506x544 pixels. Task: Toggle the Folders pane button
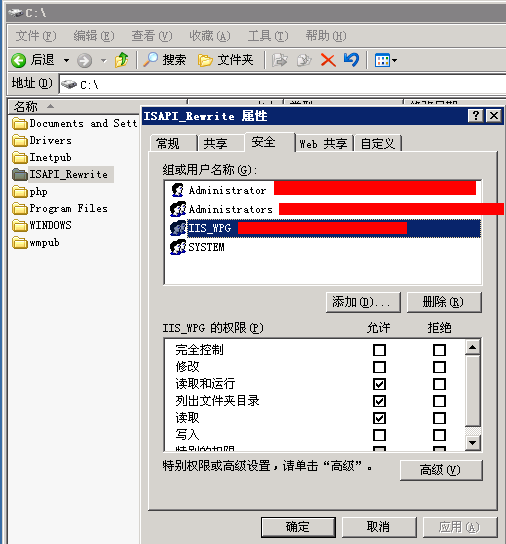point(226,60)
